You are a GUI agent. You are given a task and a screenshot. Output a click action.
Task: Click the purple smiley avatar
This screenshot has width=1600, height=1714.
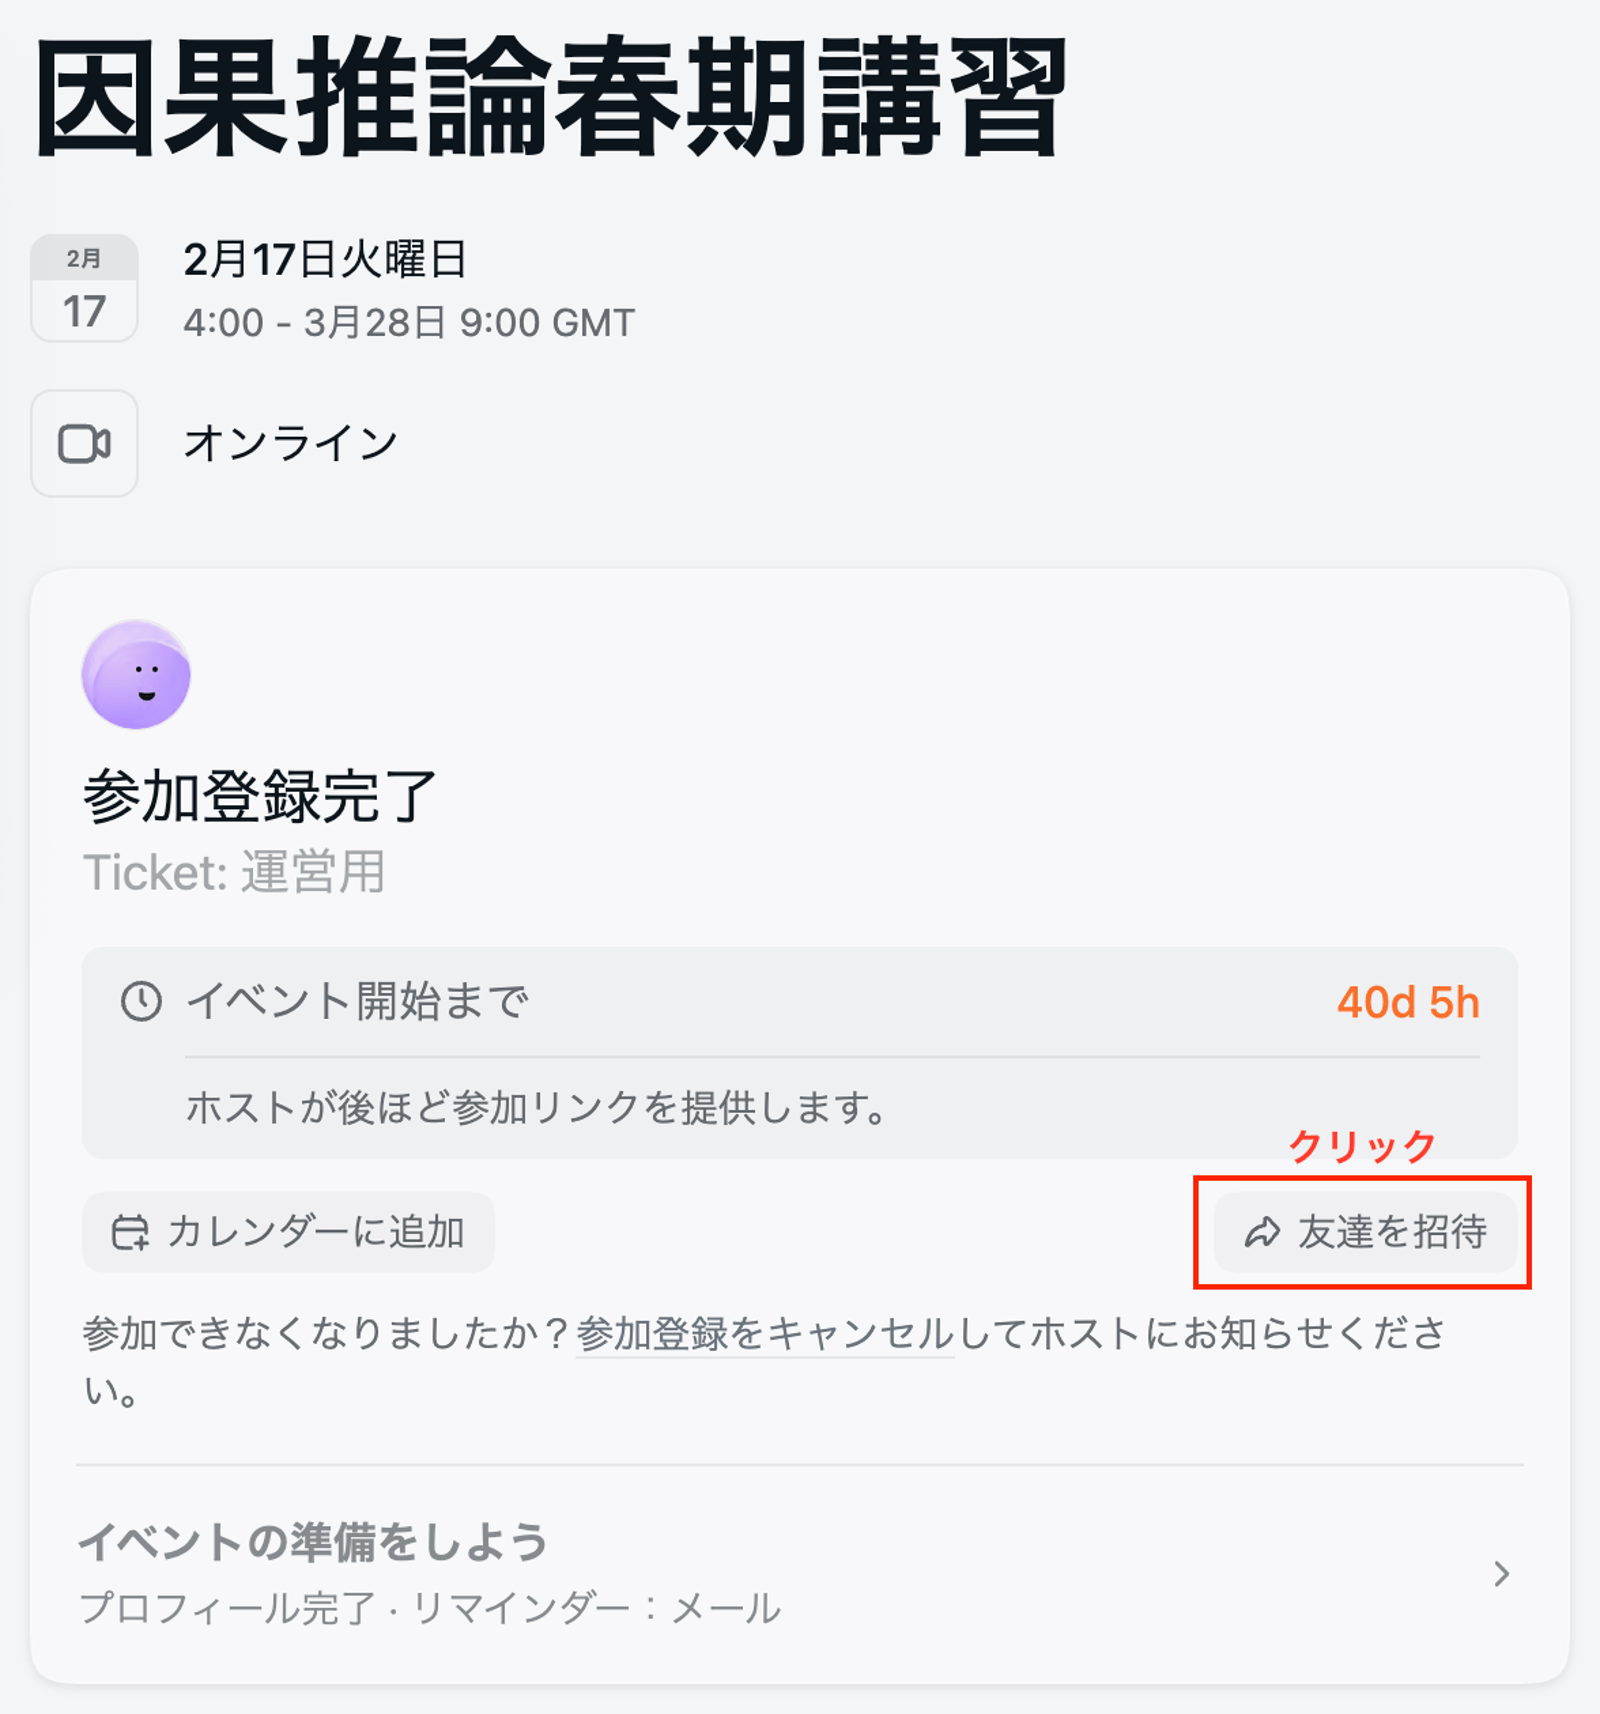click(136, 674)
